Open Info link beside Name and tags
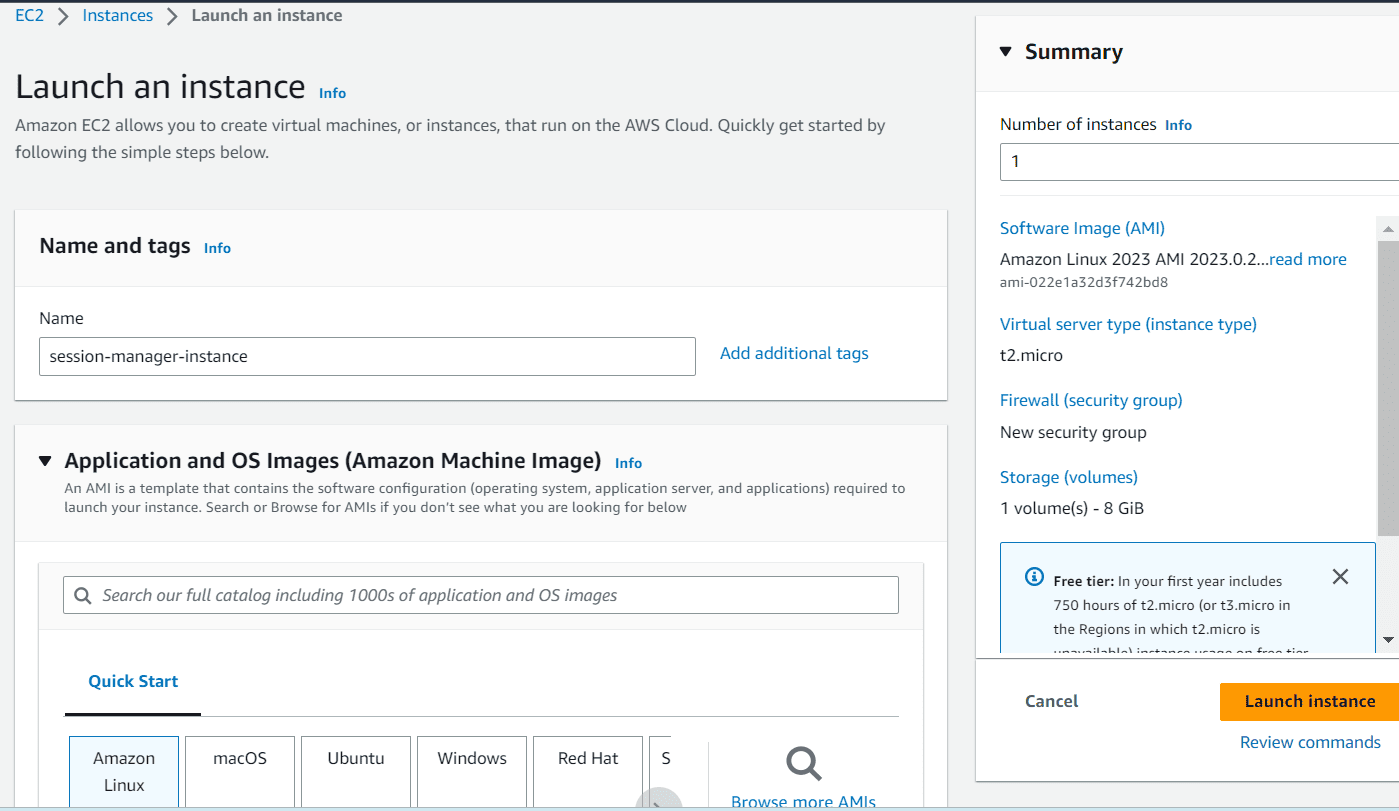Viewport: 1399px width, 811px height. click(217, 248)
